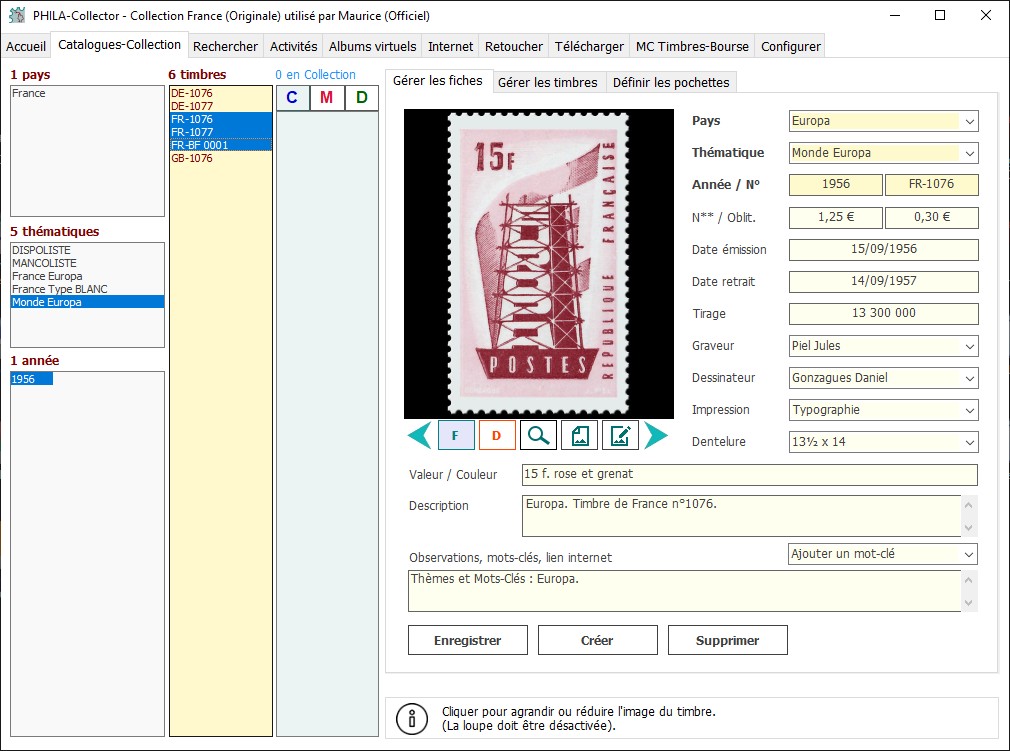
Task: Select Monde Europa in the thématiques list
Action: point(87,302)
